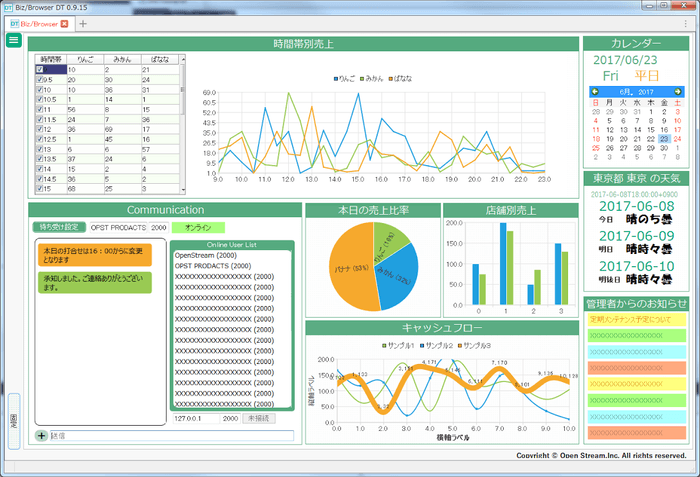The image size is (700, 477).
Task: Switch to the Biz/Browser tab
Action: coord(38,23)
